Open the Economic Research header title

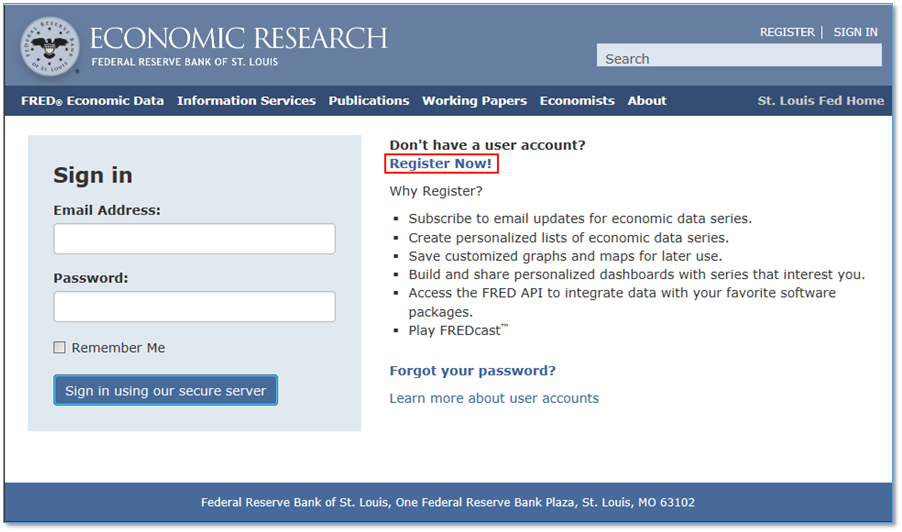(239, 39)
